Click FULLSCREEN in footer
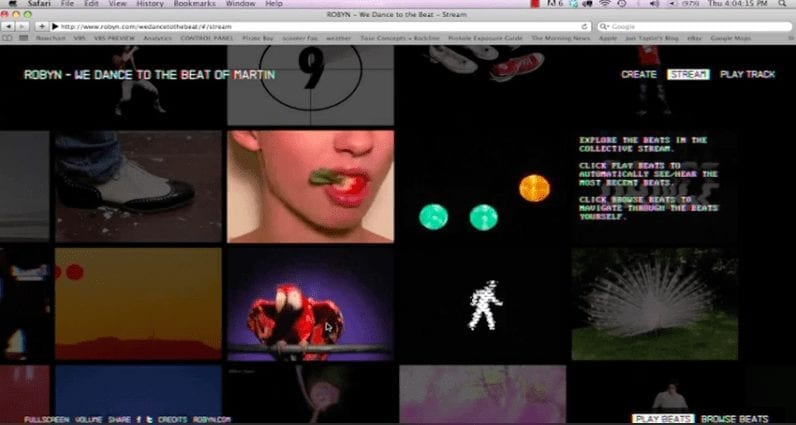This screenshot has width=796, height=425. click(x=47, y=420)
